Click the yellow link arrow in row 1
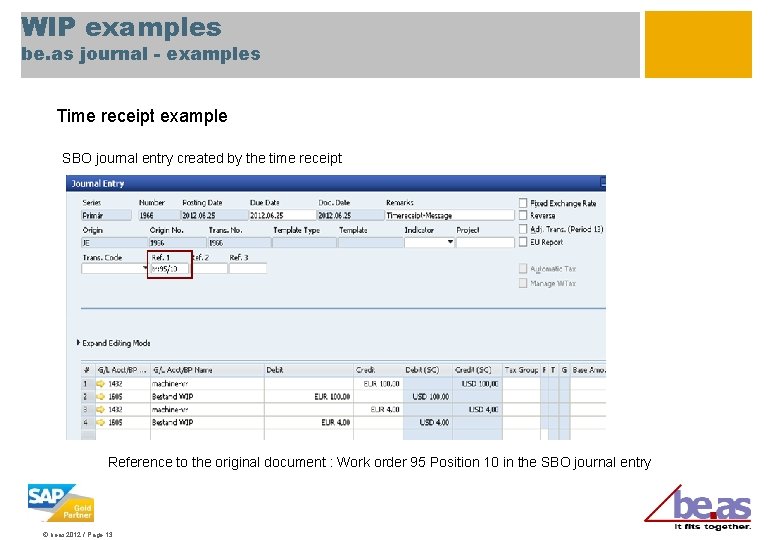 pyautogui.click(x=101, y=384)
